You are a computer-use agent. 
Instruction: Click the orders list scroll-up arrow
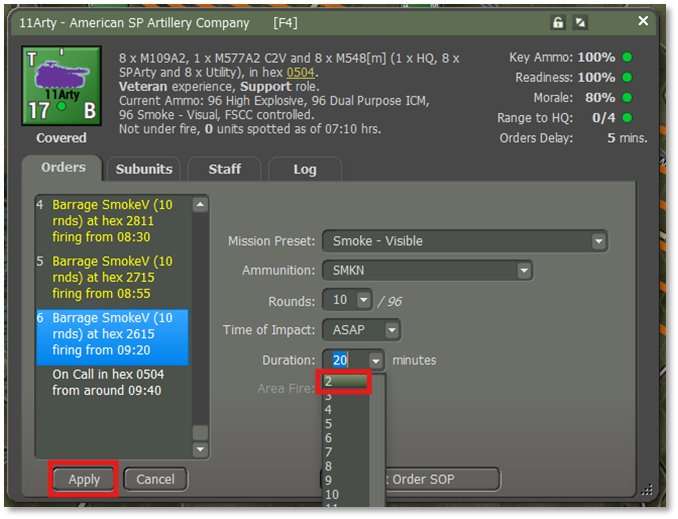[x=200, y=205]
